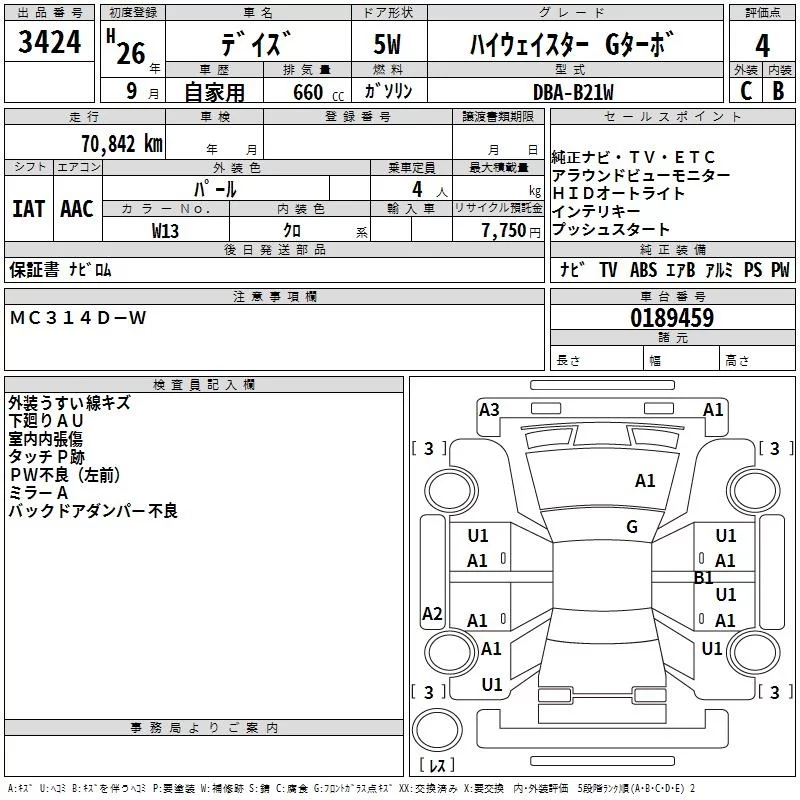Click HIDオートライト line
The image size is (800, 800).
[x=618, y=193]
